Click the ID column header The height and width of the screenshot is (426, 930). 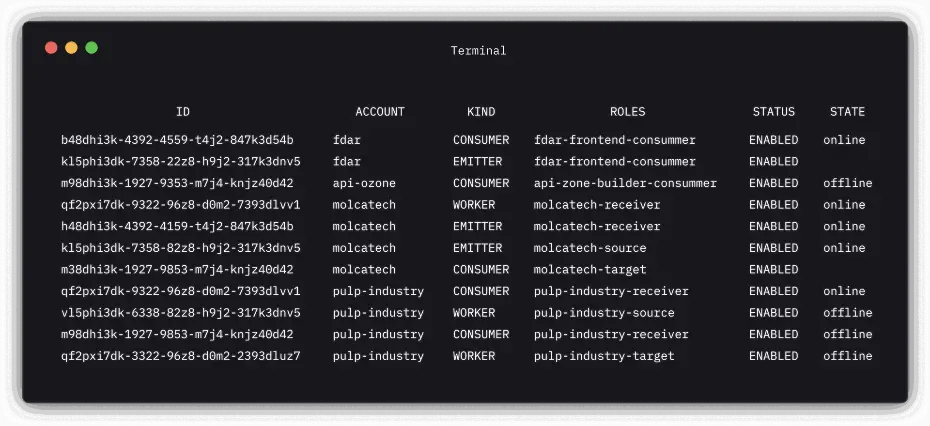[182, 112]
